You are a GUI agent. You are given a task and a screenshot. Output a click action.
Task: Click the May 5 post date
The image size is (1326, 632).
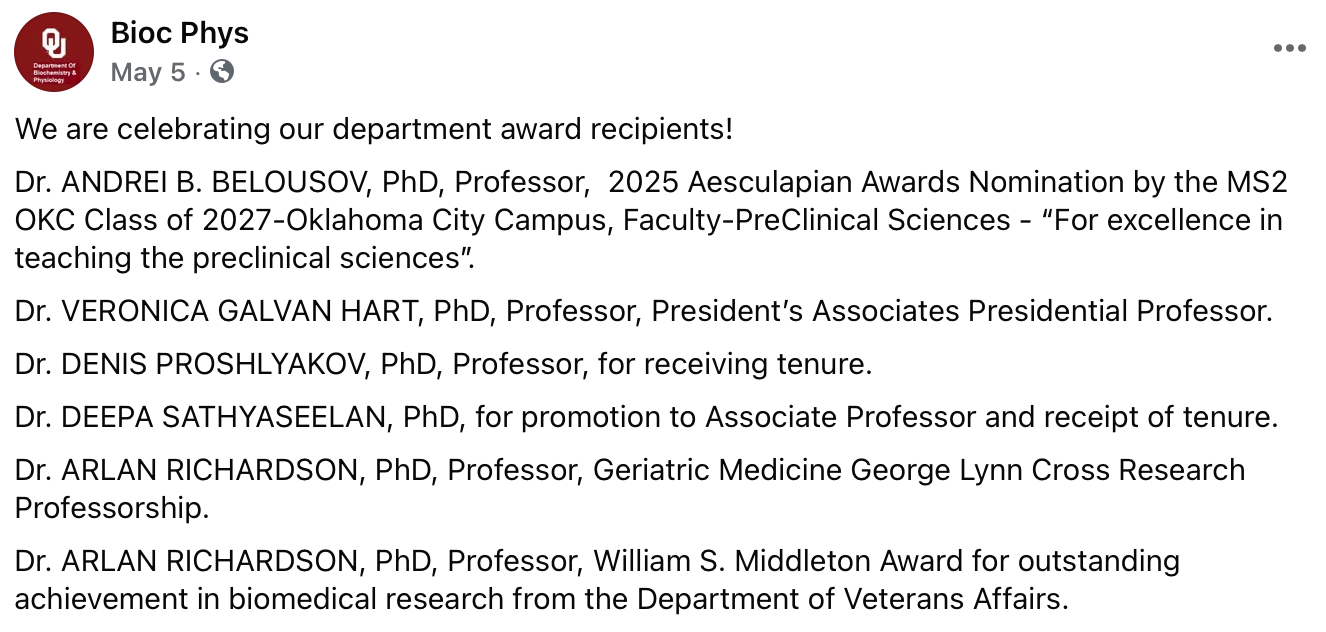click(x=147, y=72)
